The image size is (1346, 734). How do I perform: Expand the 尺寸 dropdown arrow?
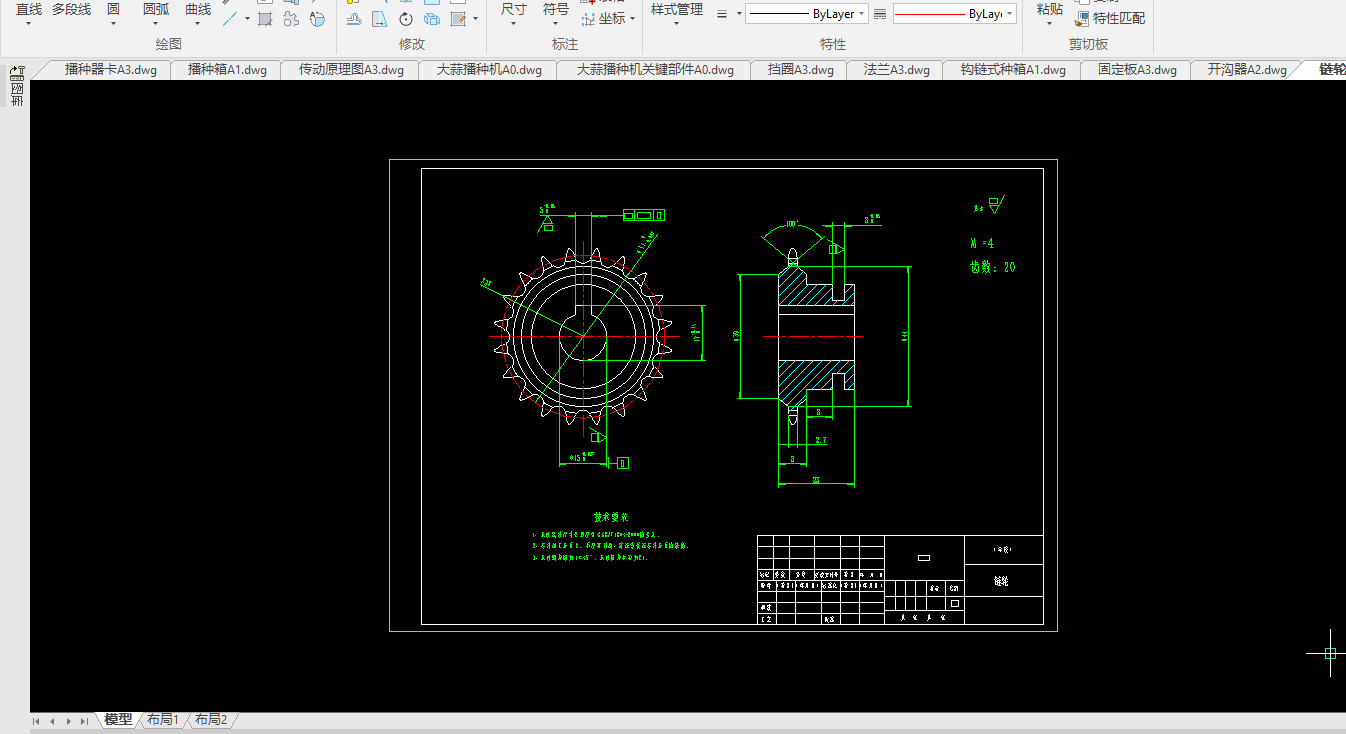click(513, 23)
